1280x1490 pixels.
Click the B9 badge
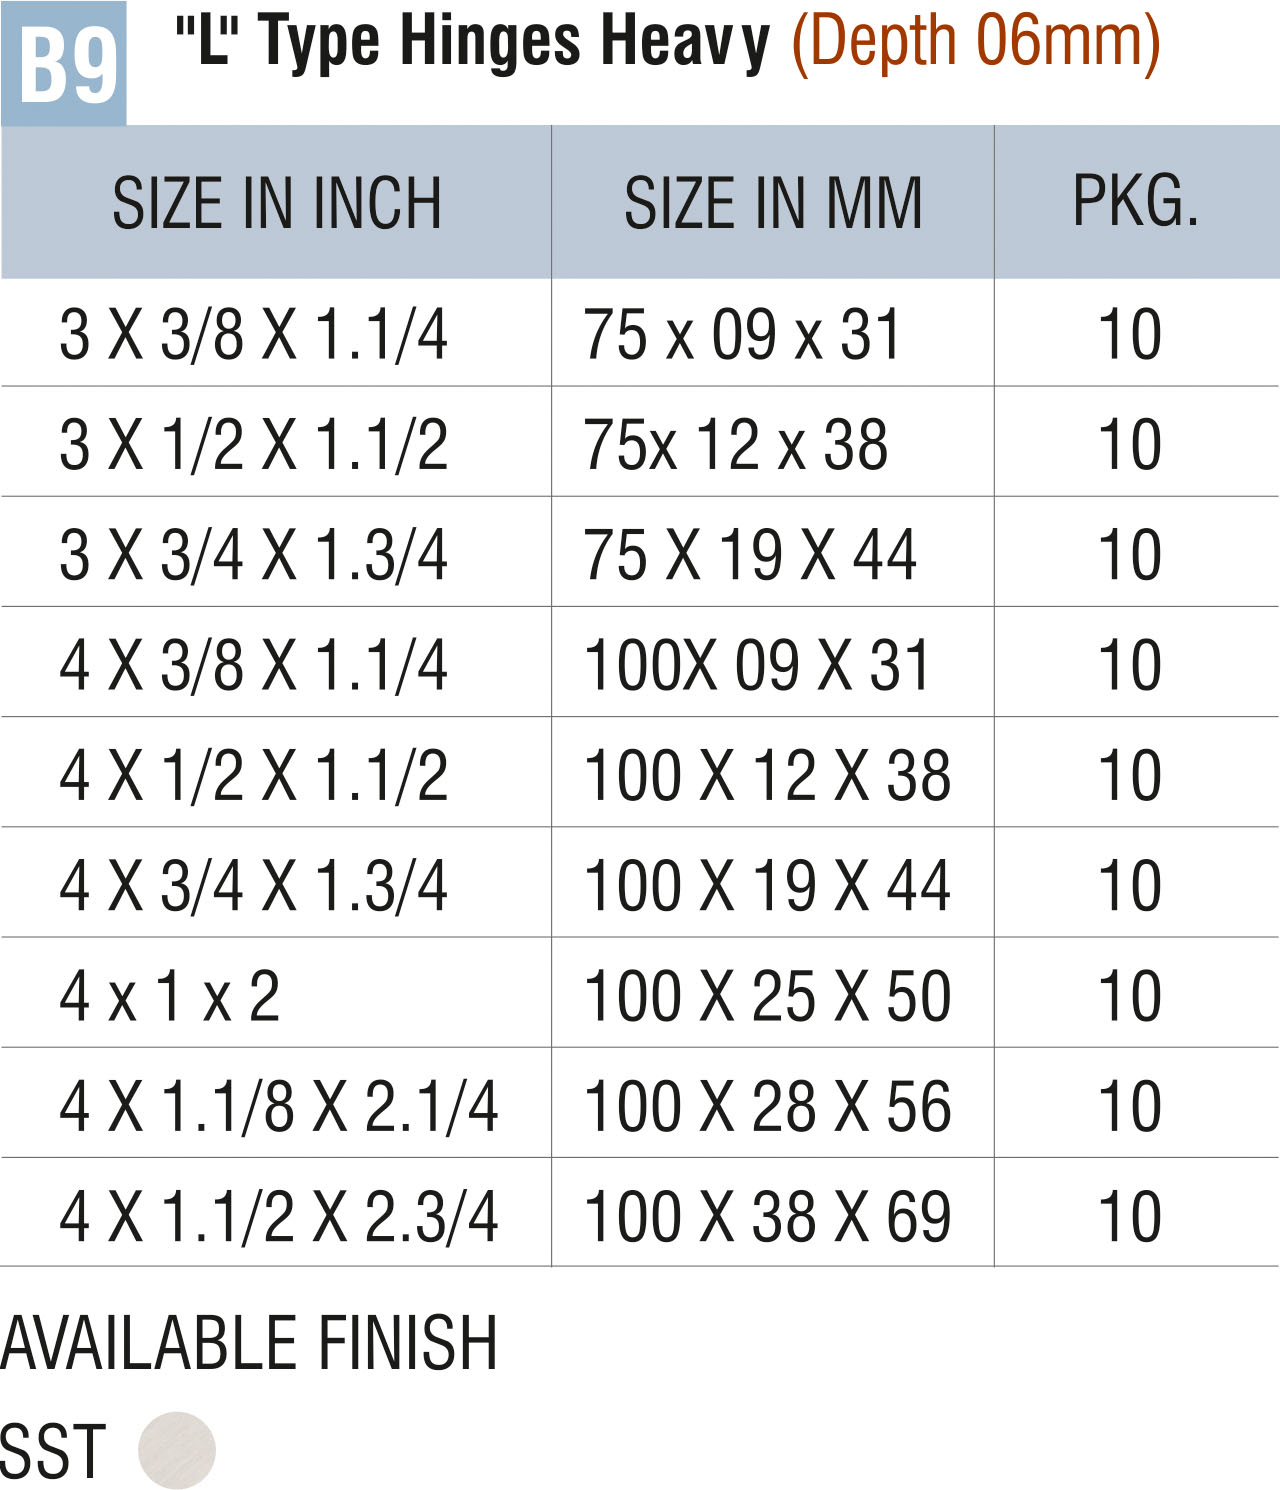pyautogui.click(x=64, y=64)
